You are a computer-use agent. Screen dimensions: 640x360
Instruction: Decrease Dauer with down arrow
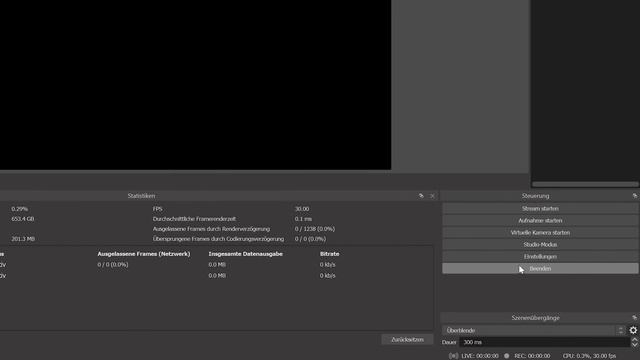pos(635,345)
